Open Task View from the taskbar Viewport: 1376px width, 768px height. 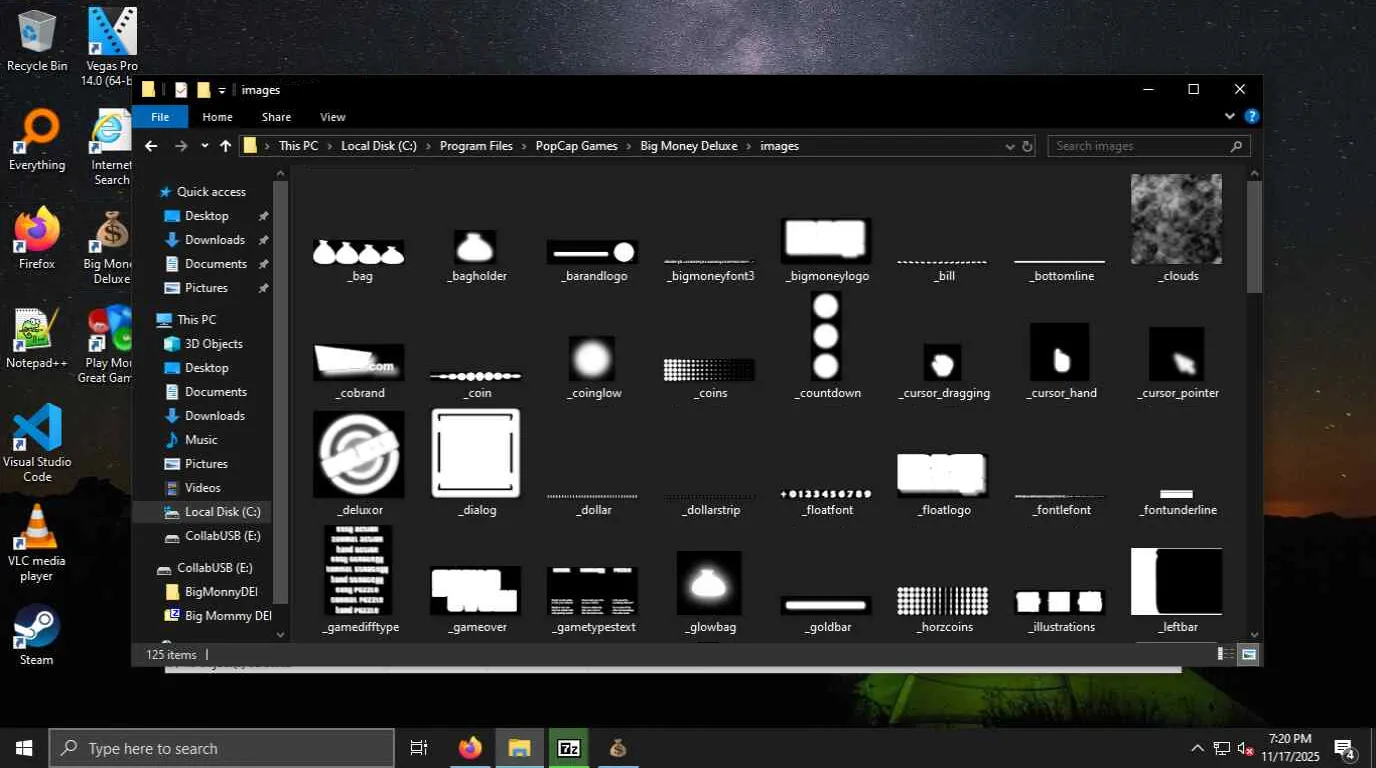(x=419, y=748)
